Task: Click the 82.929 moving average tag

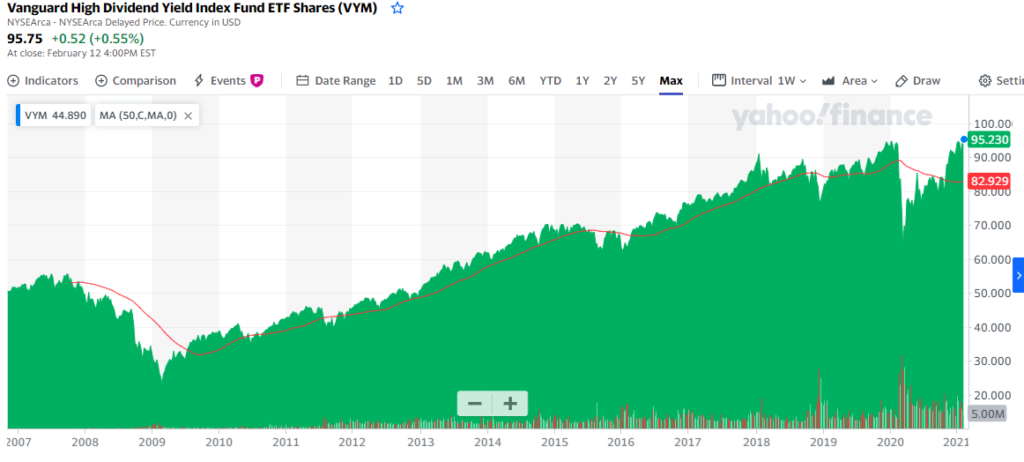Action: point(989,180)
